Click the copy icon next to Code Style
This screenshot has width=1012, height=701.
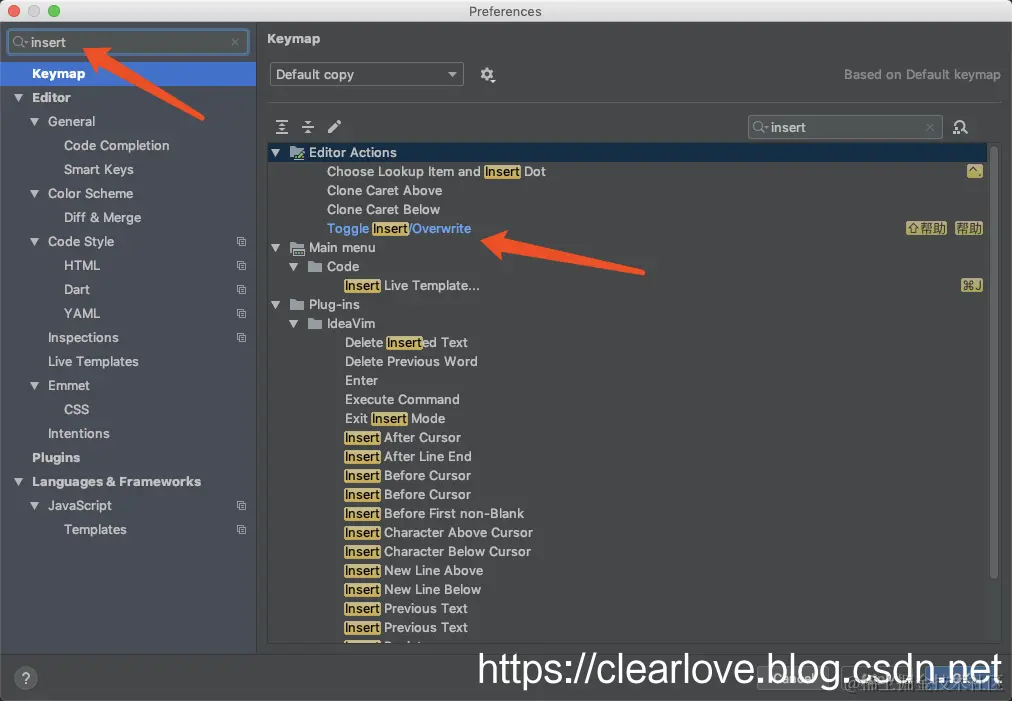[241, 242]
